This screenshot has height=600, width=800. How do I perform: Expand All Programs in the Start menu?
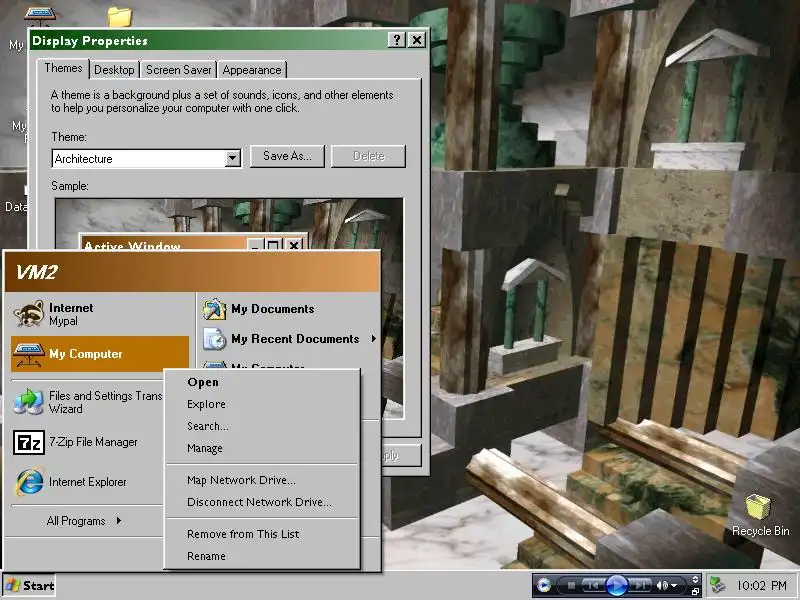click(84, 521)
